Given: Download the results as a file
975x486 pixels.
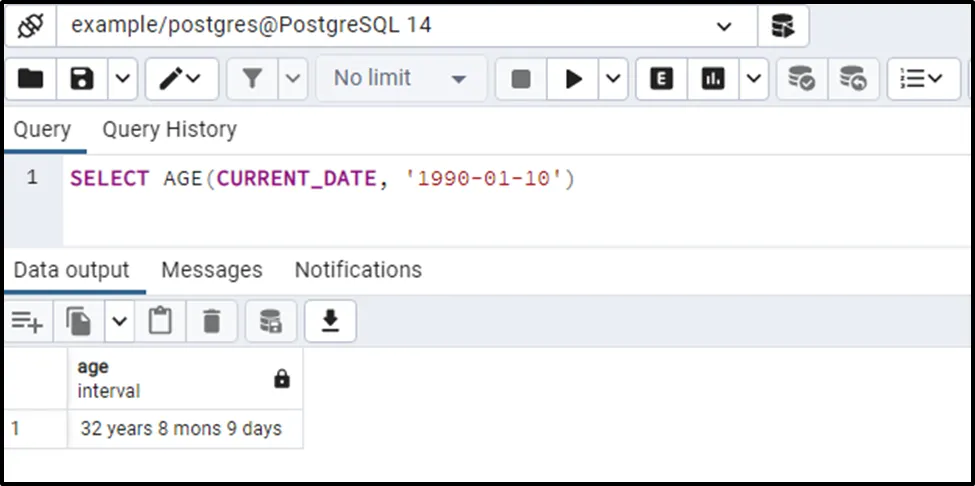Looking at the screenshot, I should [330, 321].
